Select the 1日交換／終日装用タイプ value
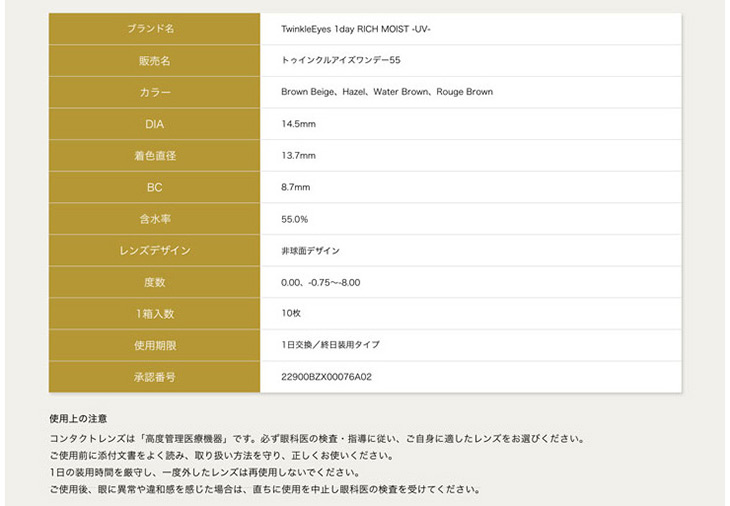Screen dimensions: 730x506 tap(331, 344)
